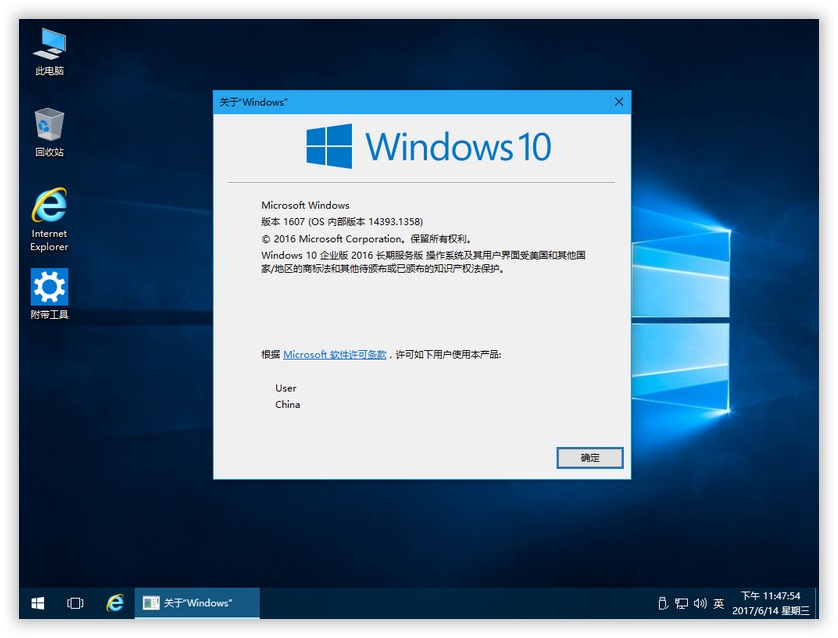Open the Windows Start menu

pyautogui.click(x=37, y=603)
